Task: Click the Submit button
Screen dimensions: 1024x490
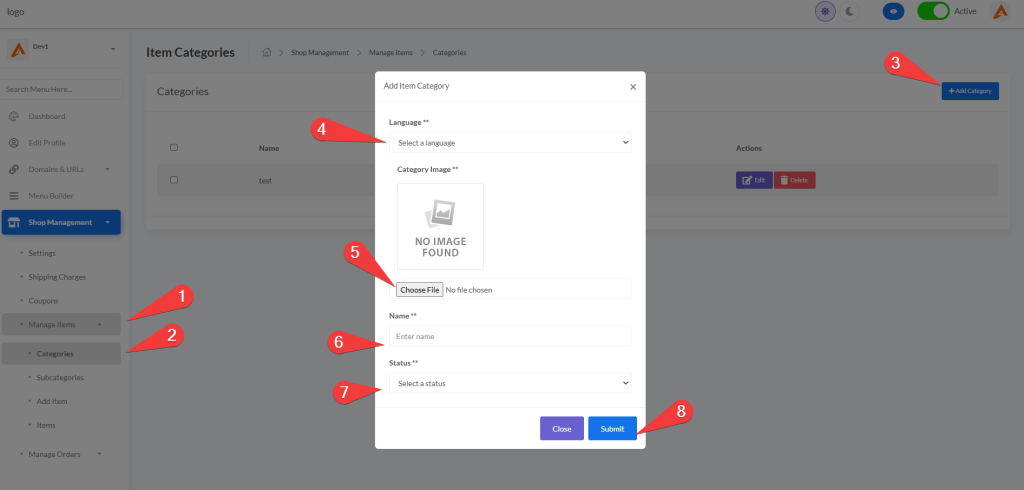Action: click(x=612, y=429)
